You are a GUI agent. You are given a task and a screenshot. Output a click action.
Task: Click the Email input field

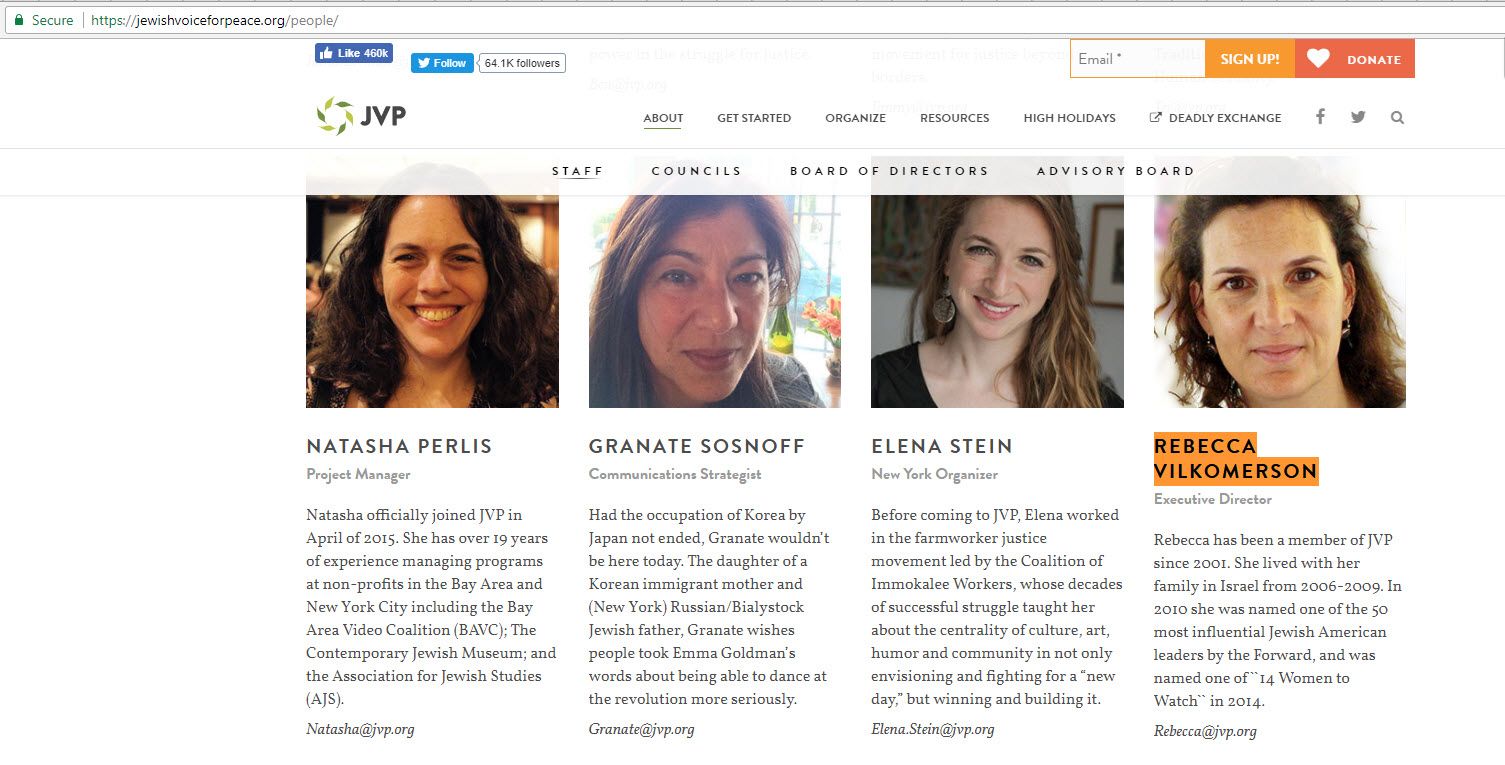click(x=1138, y=59)
